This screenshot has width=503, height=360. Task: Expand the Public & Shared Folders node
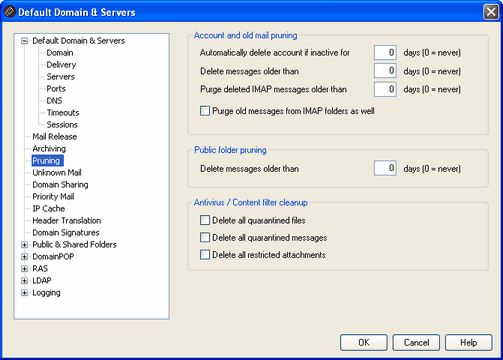pyautogui.click(x=24, y=245)
